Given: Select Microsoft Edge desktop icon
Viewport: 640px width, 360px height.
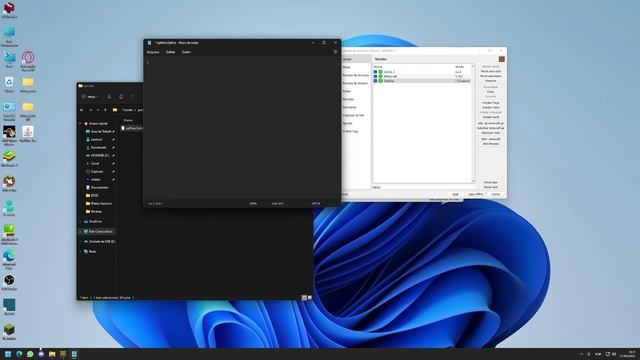Looking at the screenshot, I should point(9,258).
